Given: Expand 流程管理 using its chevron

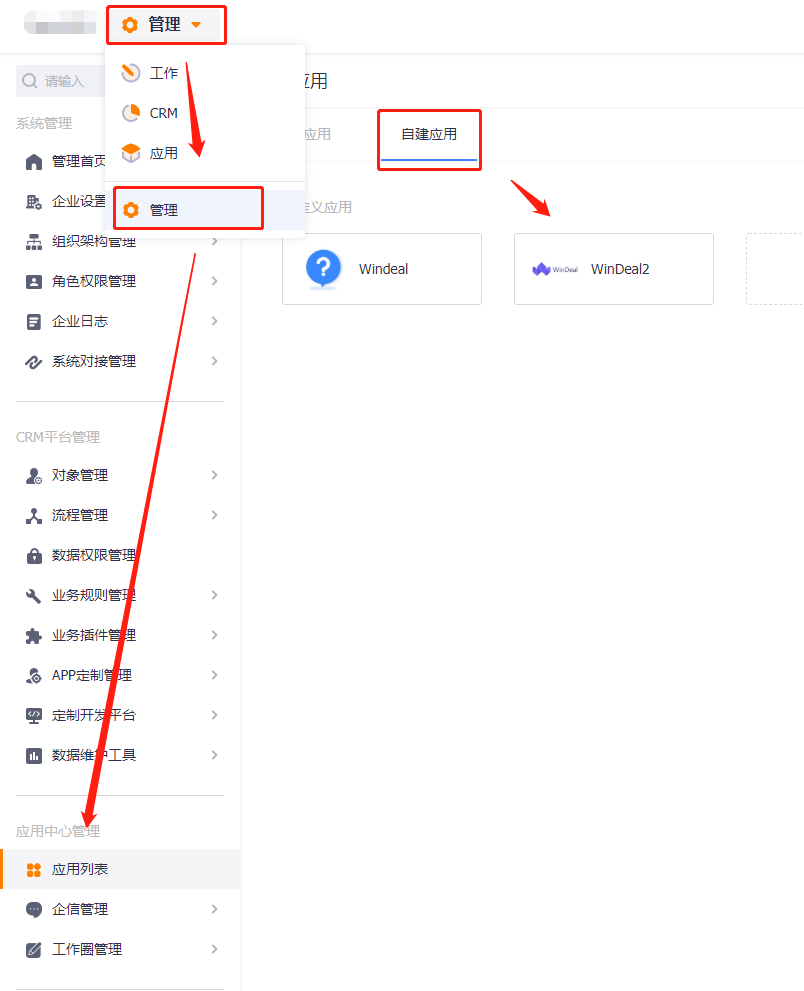Looking at the screenshot, I should tap(214, 515).
